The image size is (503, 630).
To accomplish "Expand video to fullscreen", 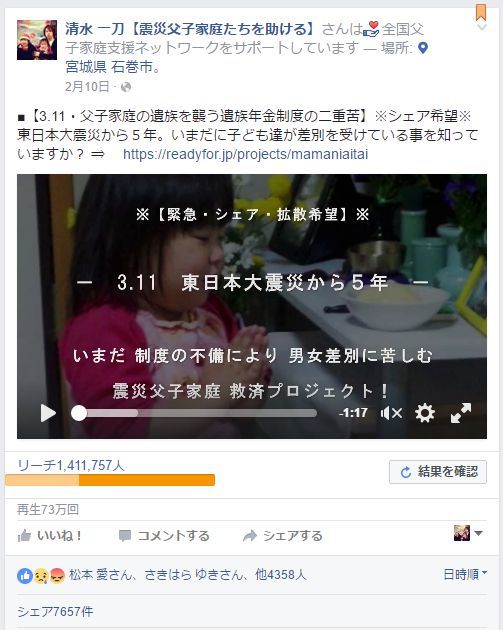I will (460, 413).
